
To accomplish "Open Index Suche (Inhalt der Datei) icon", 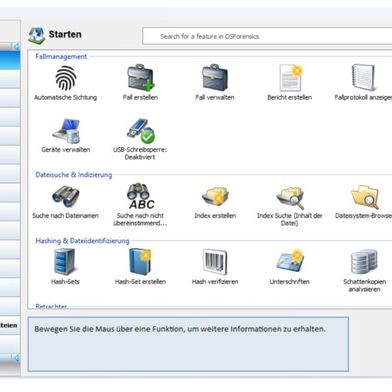I will point(290,197).
